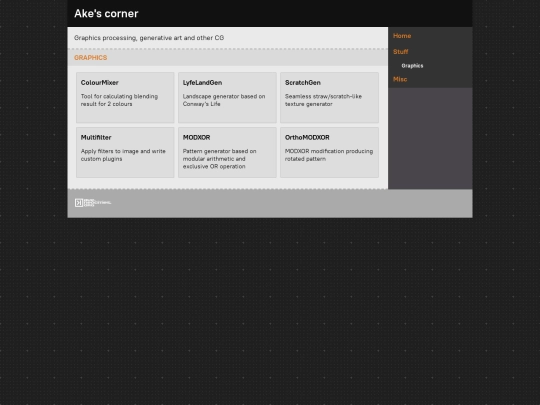Click 'Apply filters to image' description

point(123,155)
